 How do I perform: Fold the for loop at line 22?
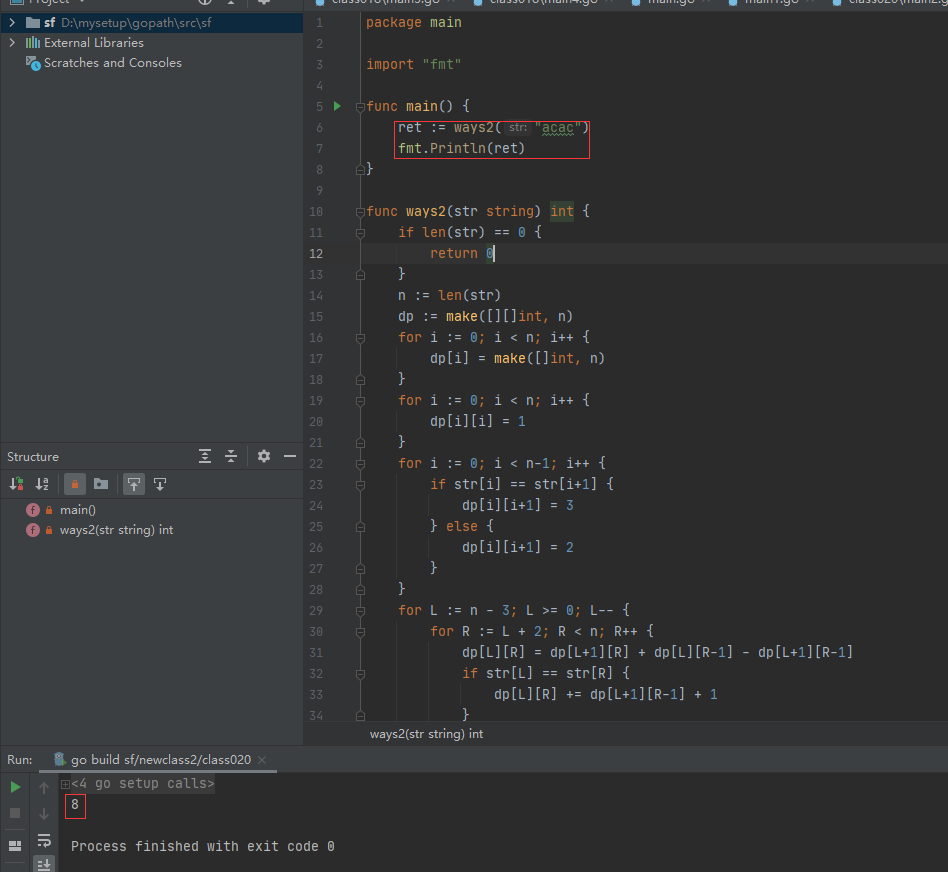tap(360, 464)
